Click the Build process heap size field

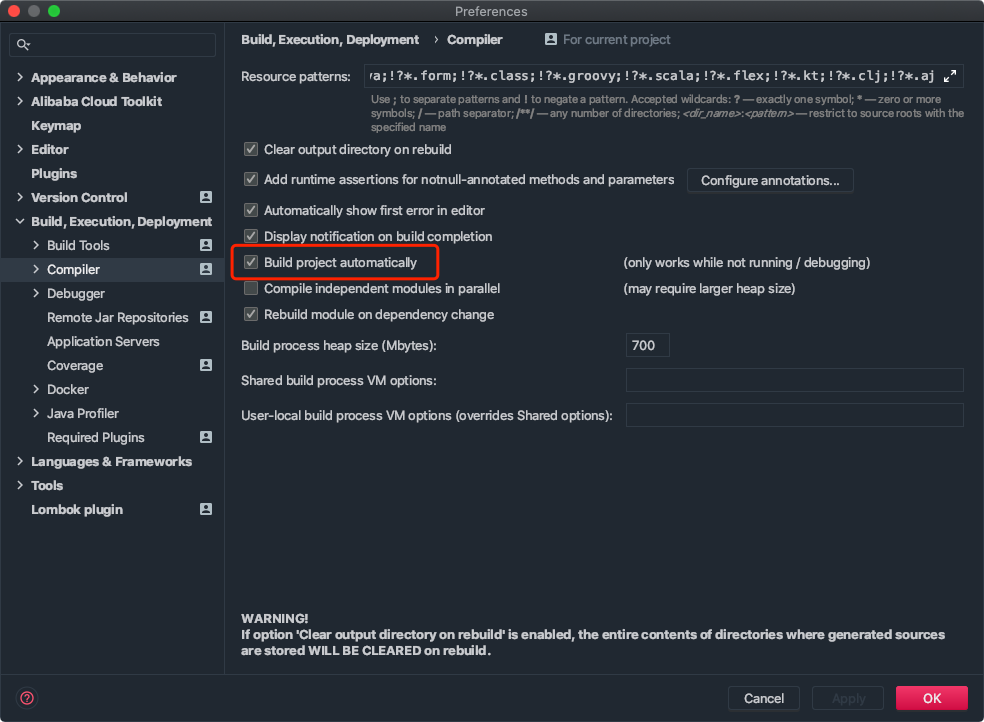tap(647, 346)
